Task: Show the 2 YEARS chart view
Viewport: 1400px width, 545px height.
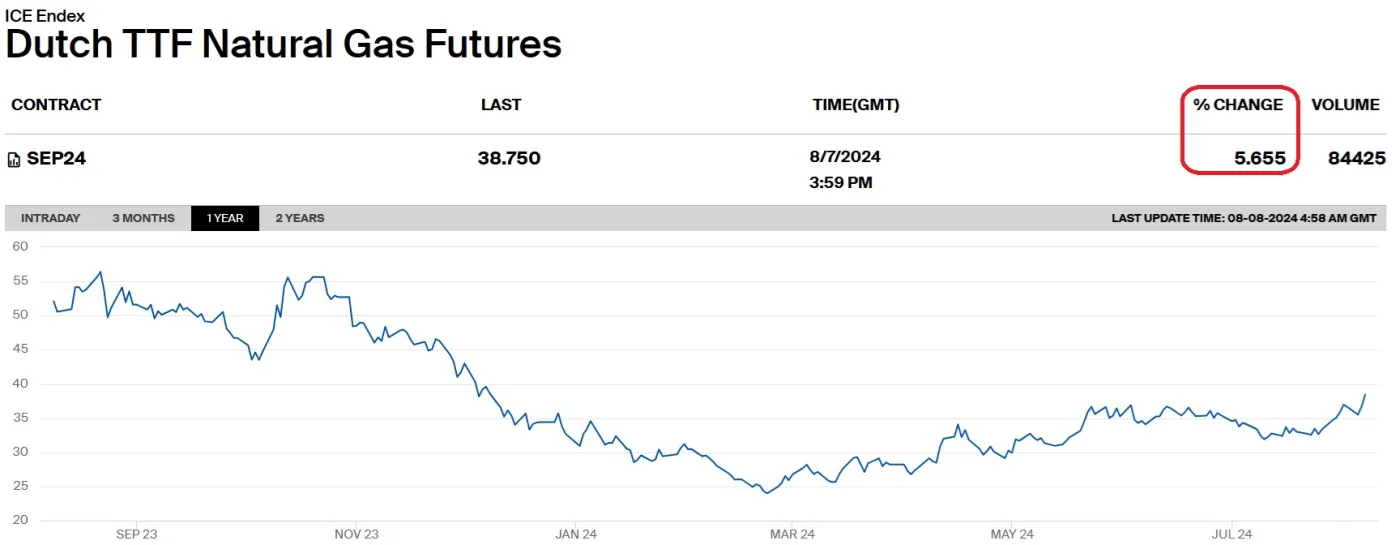Action: (x=300, y=218)
